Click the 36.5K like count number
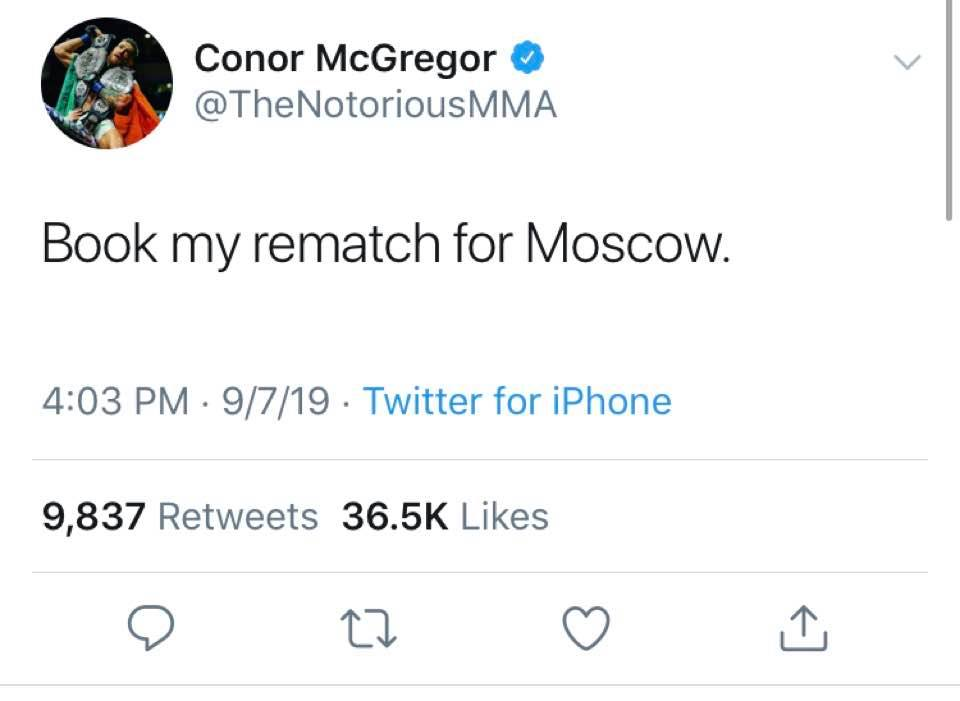The image size is (960, 701). 394,517
